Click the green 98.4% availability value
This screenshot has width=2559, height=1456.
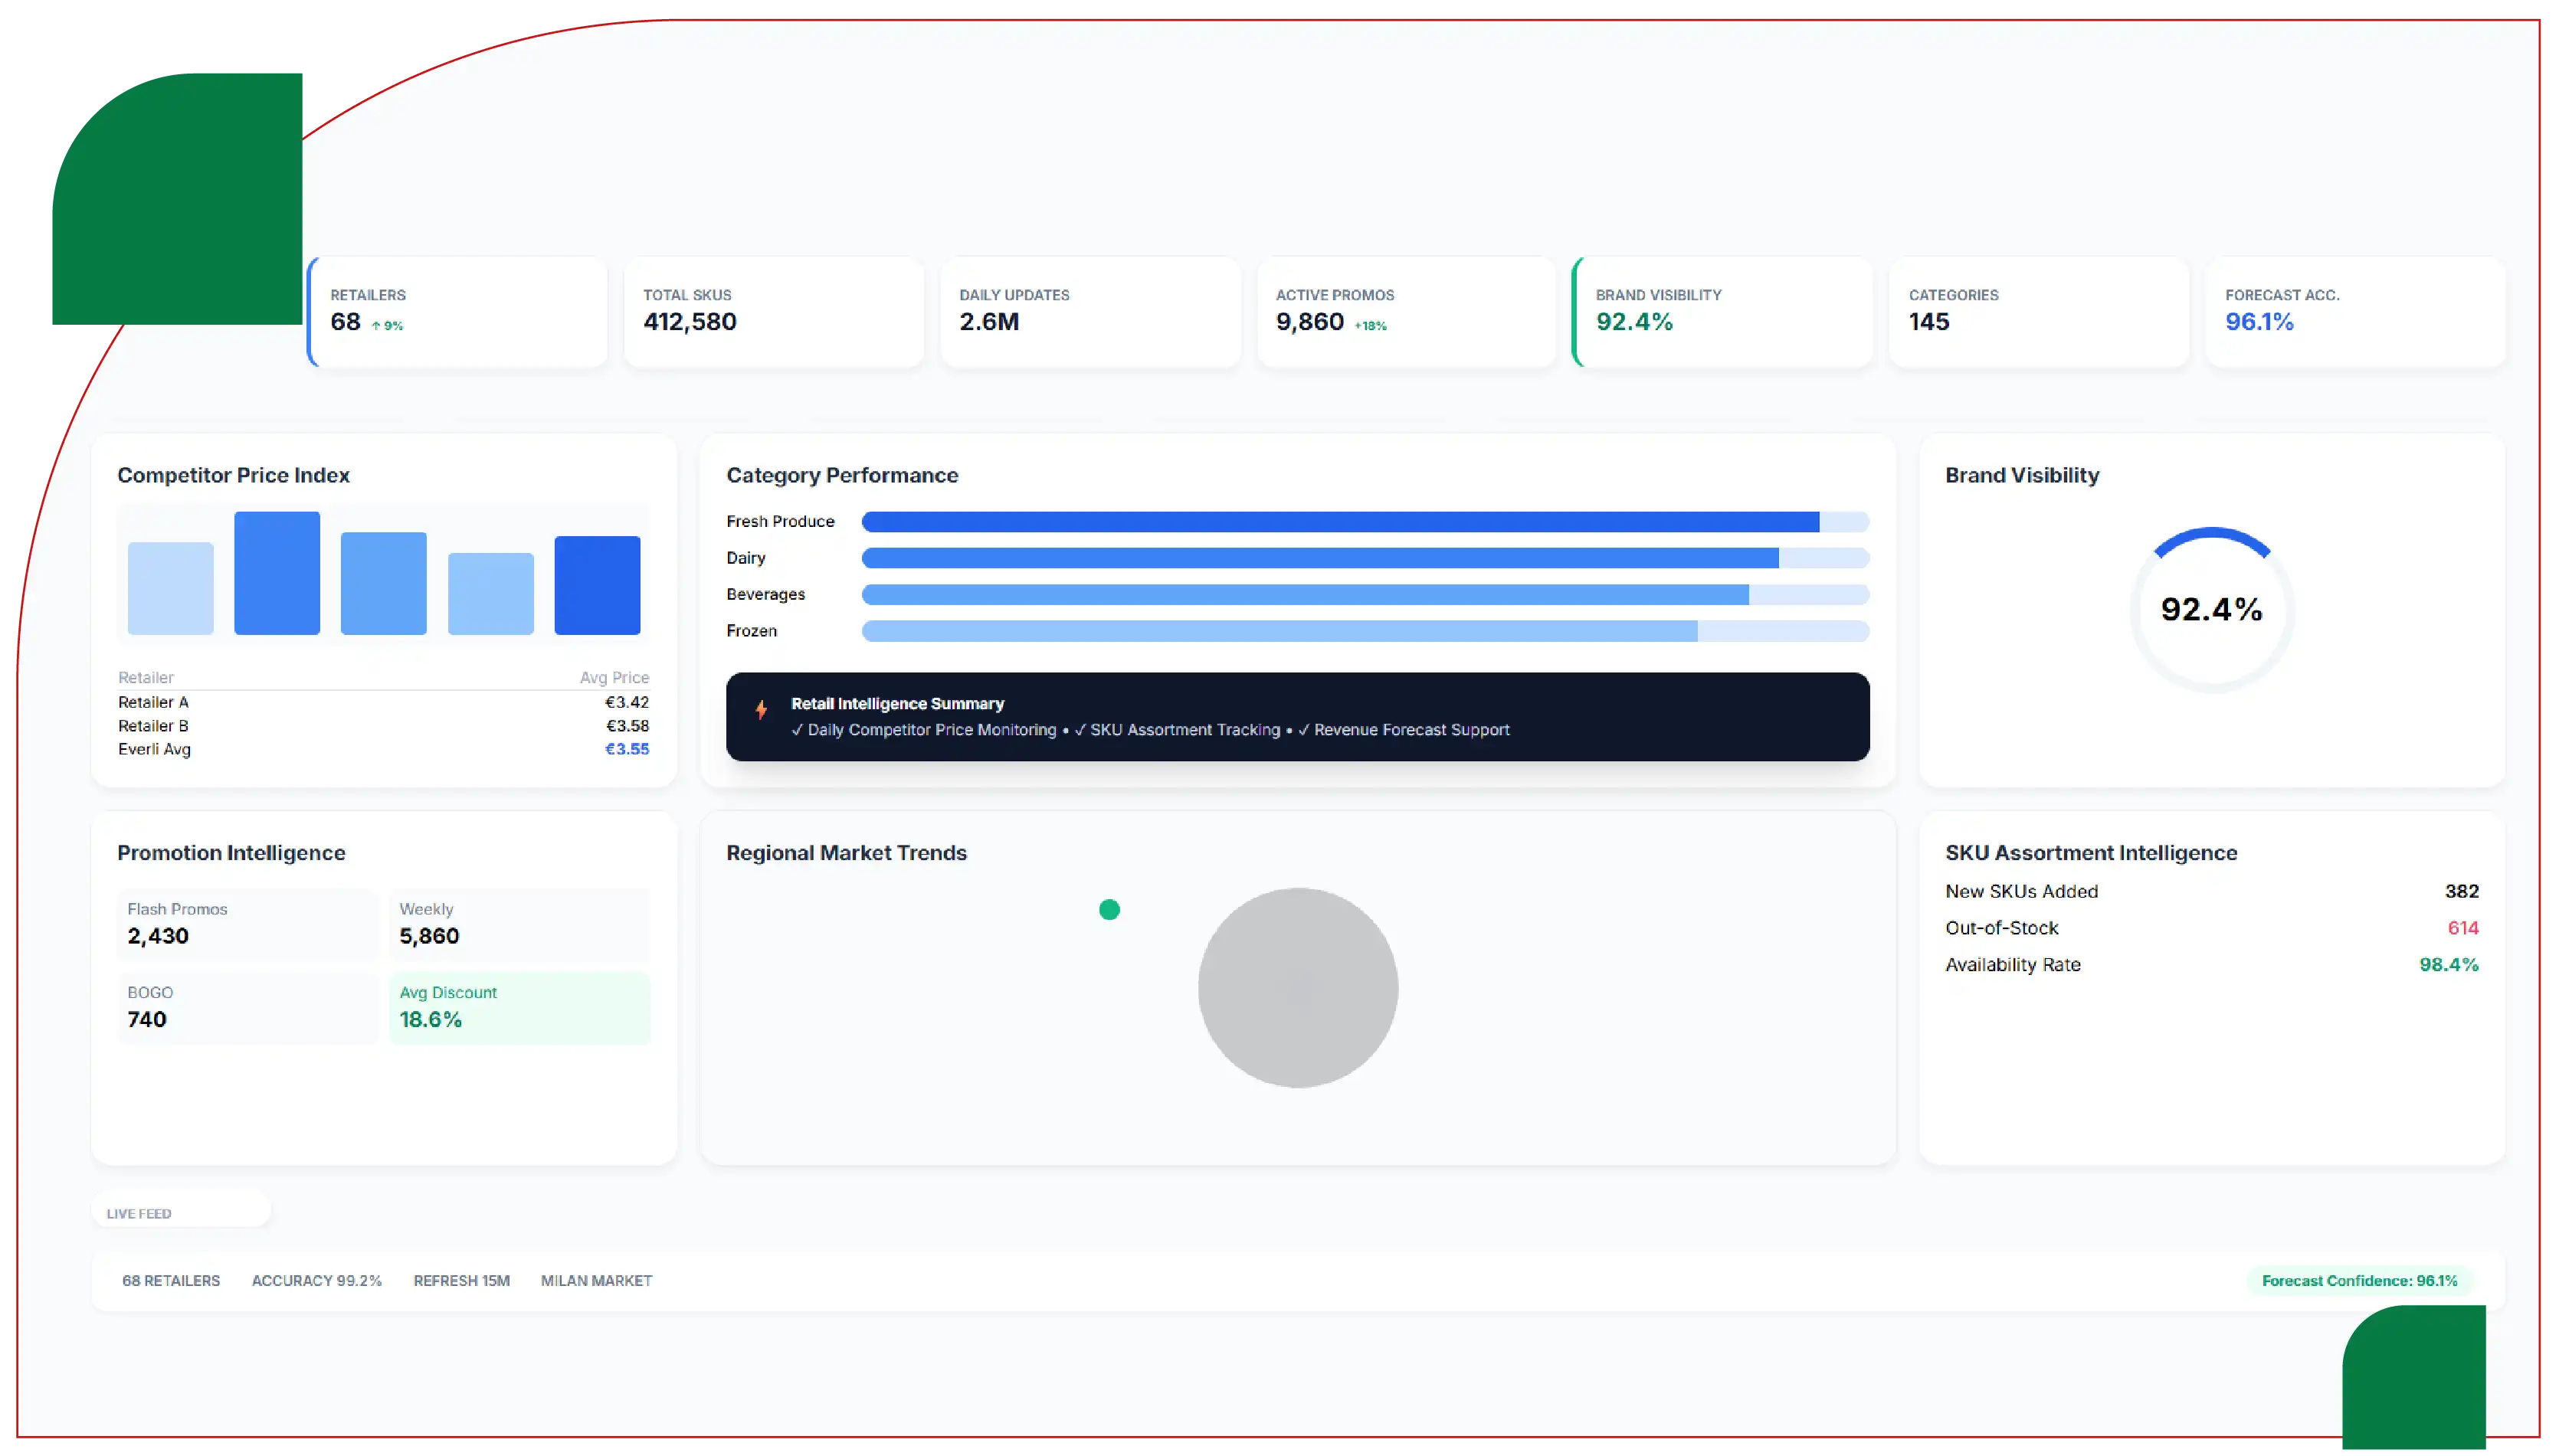[2449, 965]
